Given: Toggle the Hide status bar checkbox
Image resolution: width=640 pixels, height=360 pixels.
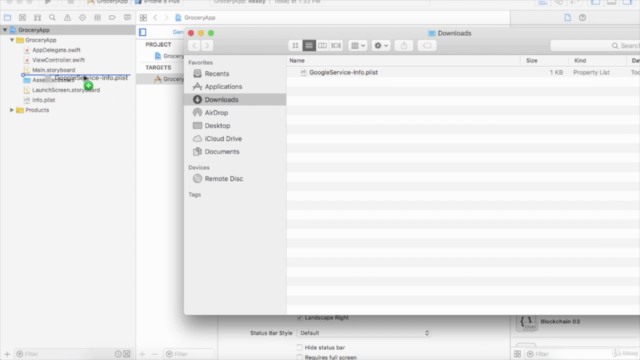Looking at the screenshot, I should [x=300, y=347].
